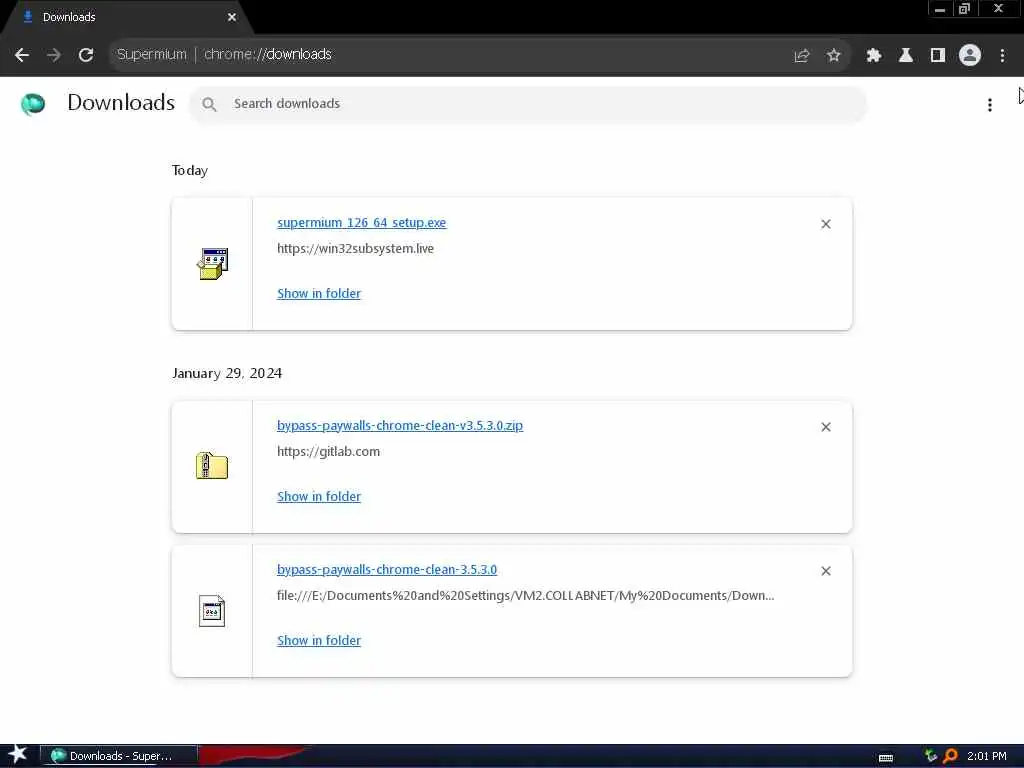Click the orange magnifier tray icon
This screenshot has width=1024, height=768.
[950, 756]
